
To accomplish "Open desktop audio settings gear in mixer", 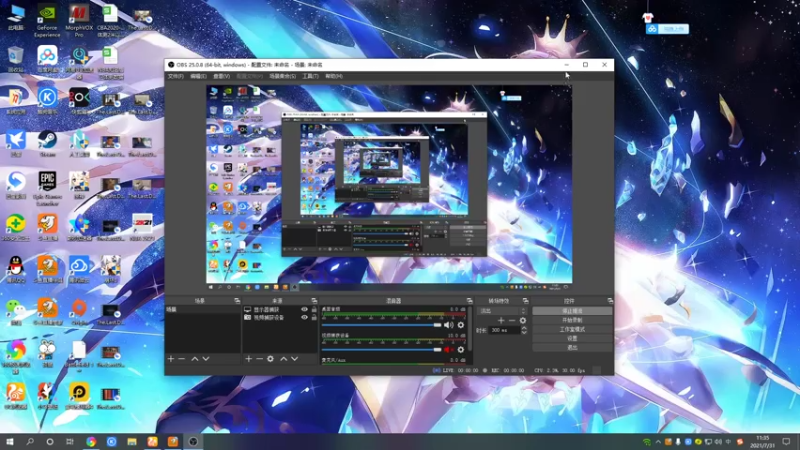I will [x=461, y=325].
